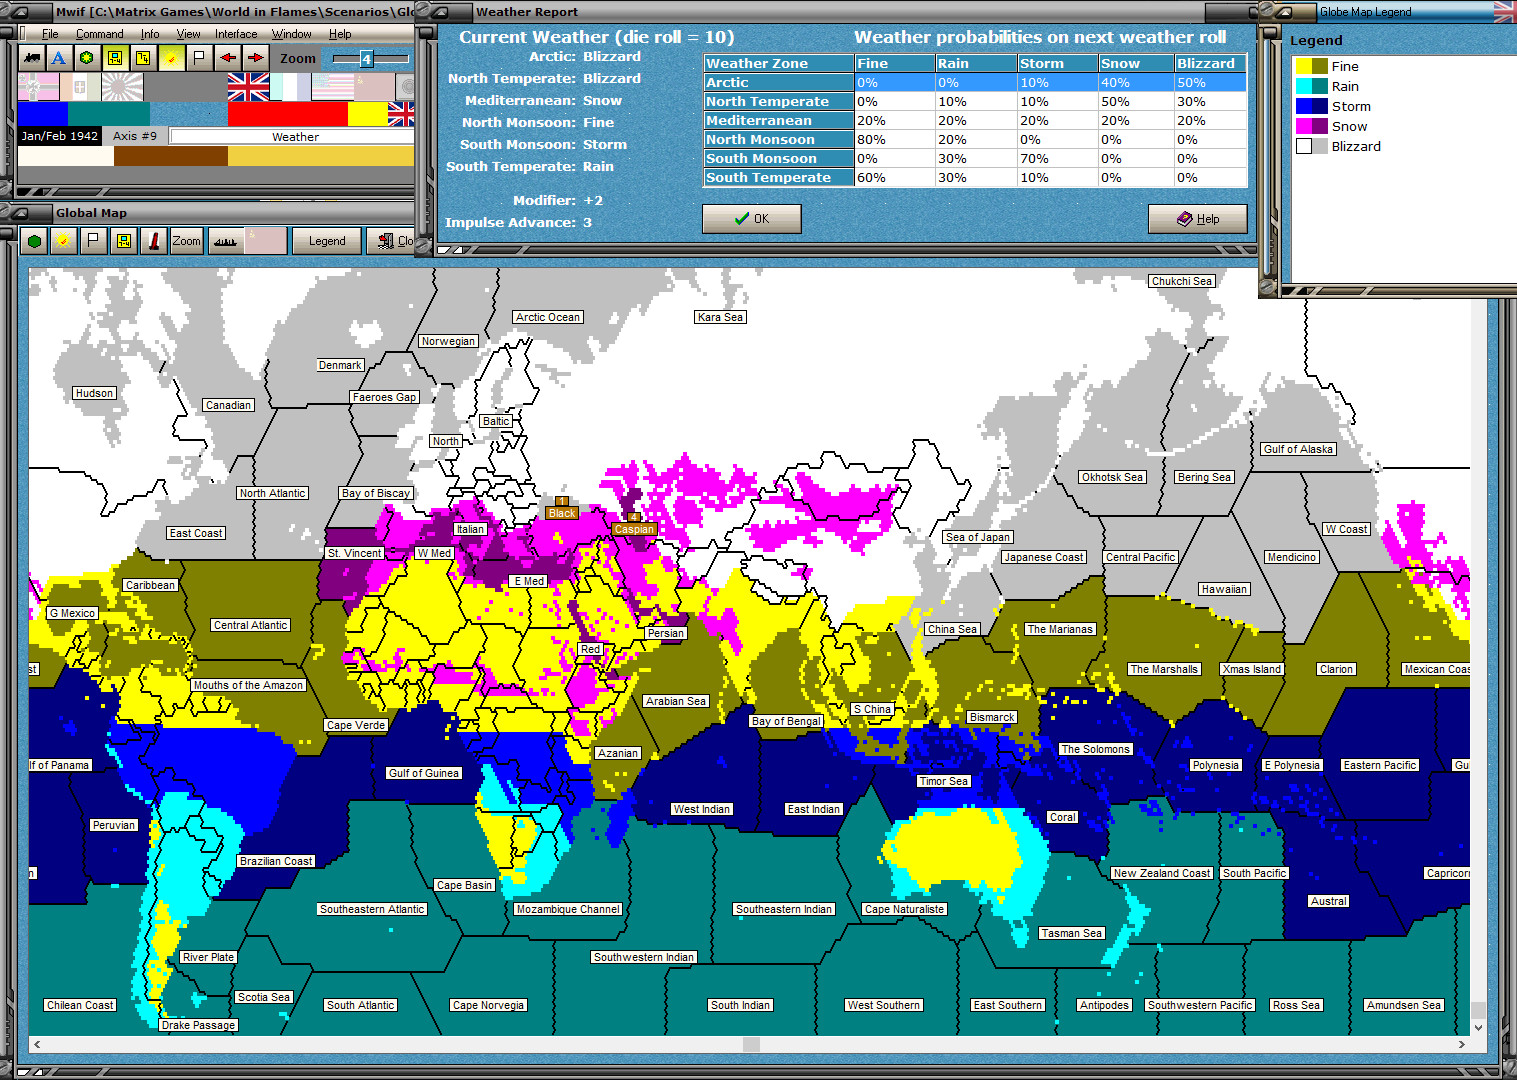The height and width of the screenshot is (1080, 1517).
Task: Click the green hexagon icon in main toolbar
Action: 87,58
